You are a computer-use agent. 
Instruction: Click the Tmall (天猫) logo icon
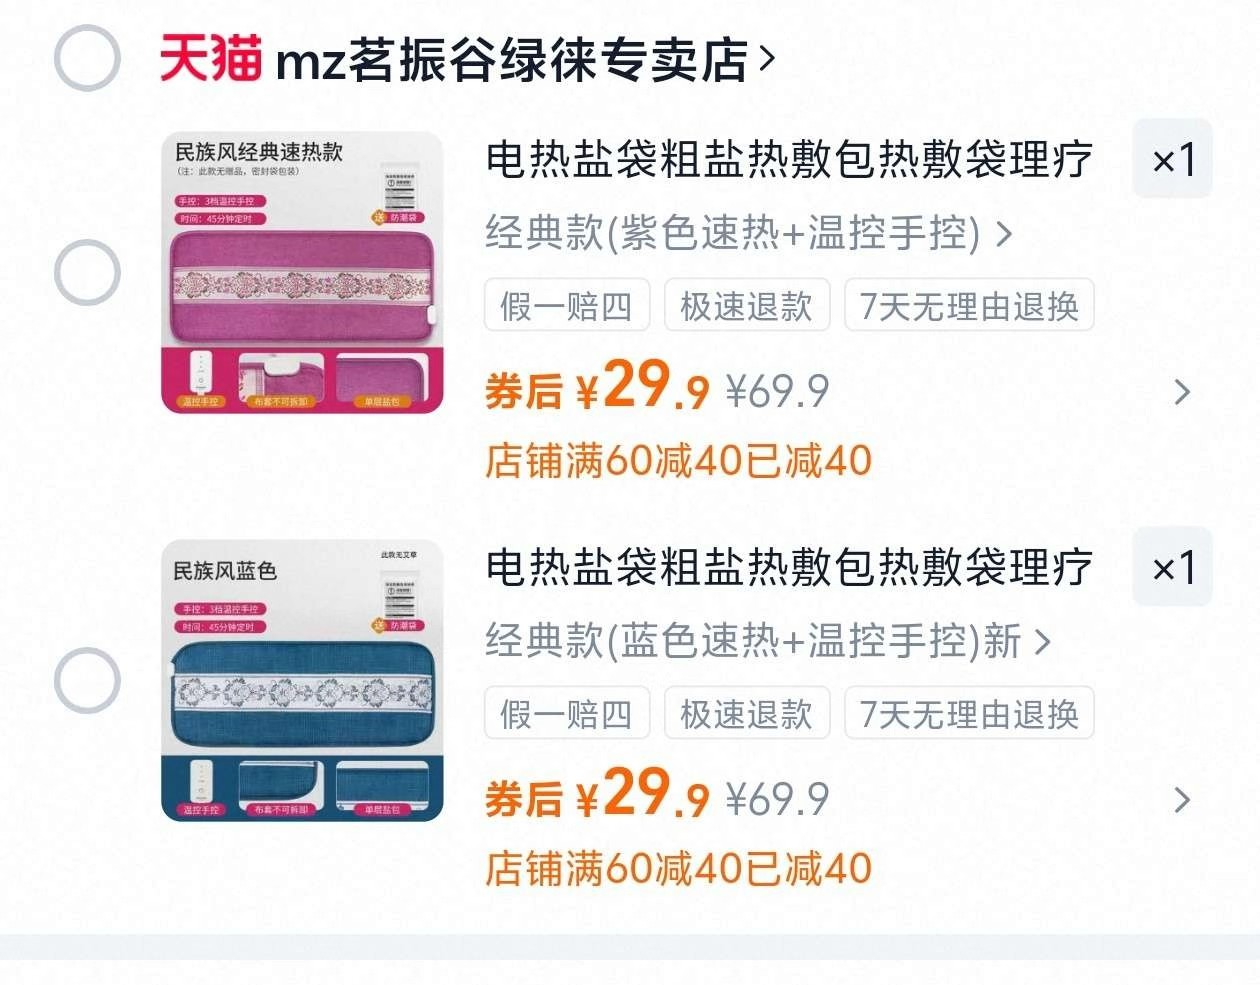pos(211,58)
